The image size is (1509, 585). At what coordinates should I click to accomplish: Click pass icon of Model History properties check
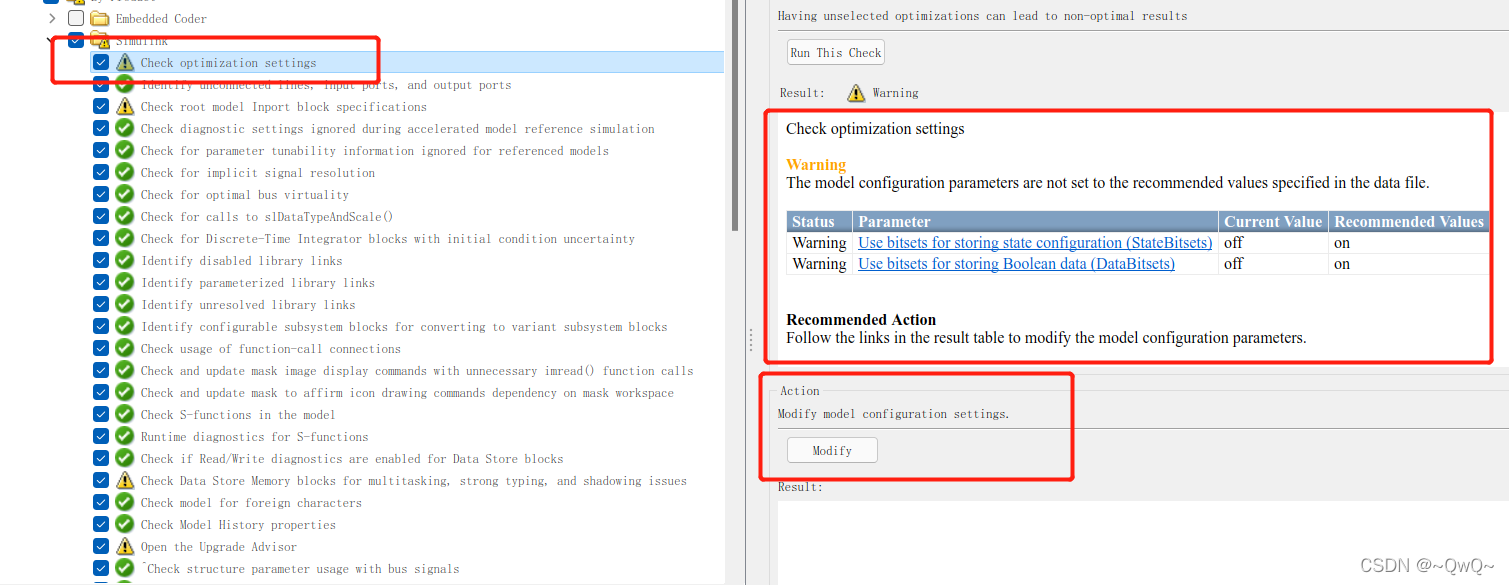[124, 524]
